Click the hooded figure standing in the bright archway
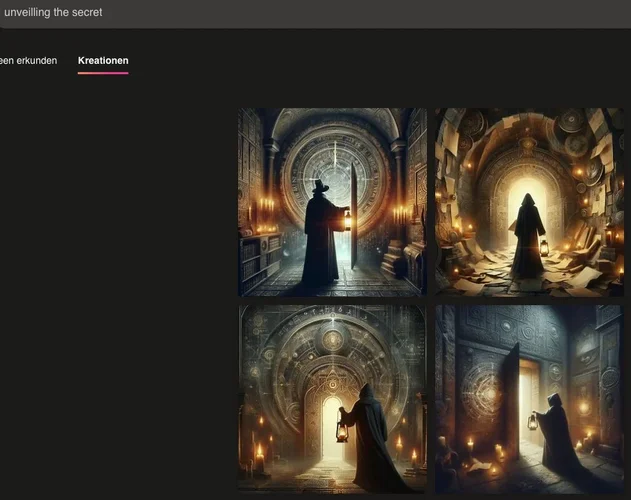 pos(527,238)
